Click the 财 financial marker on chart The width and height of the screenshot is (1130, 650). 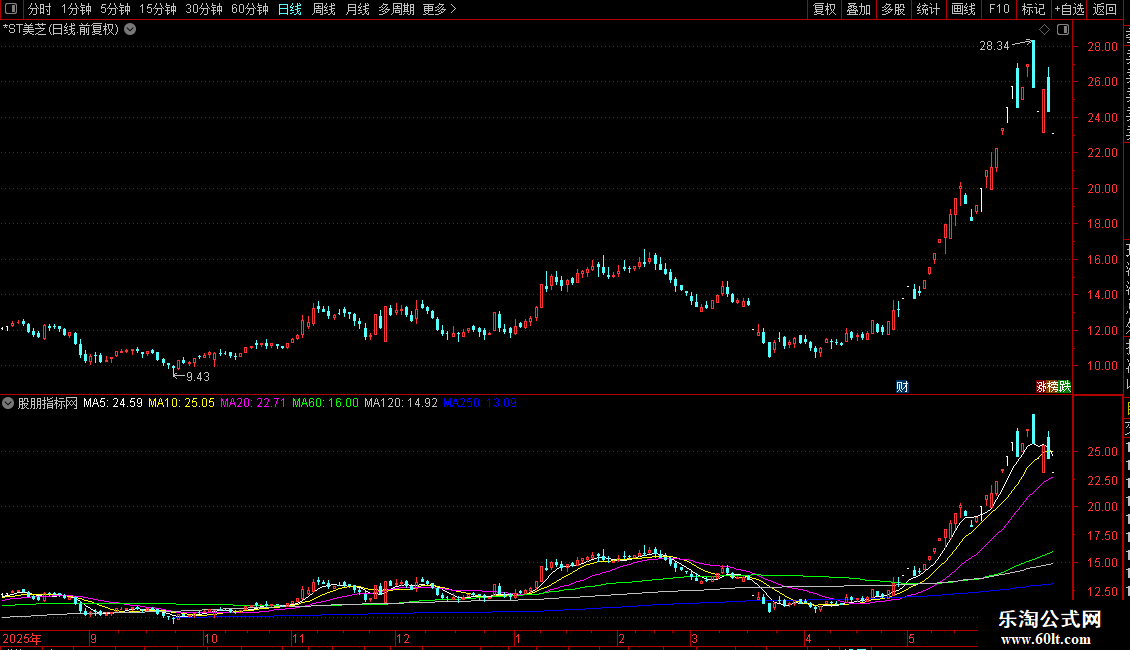click(x=902, y=387)
